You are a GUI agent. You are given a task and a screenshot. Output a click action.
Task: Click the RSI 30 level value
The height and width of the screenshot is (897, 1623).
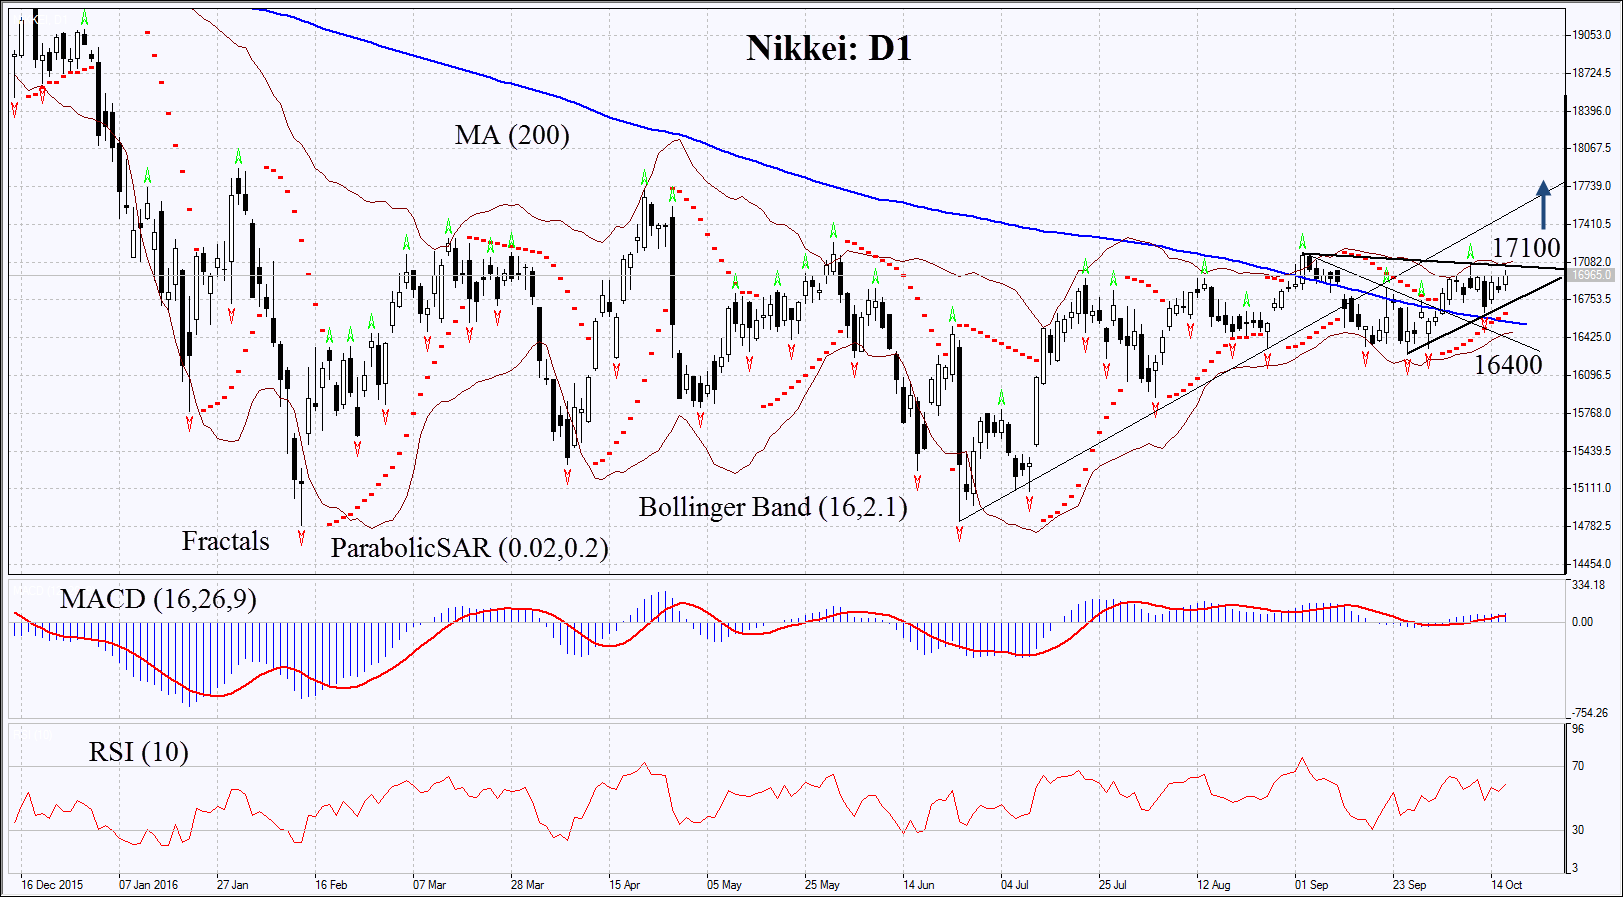click(1578, 830)
